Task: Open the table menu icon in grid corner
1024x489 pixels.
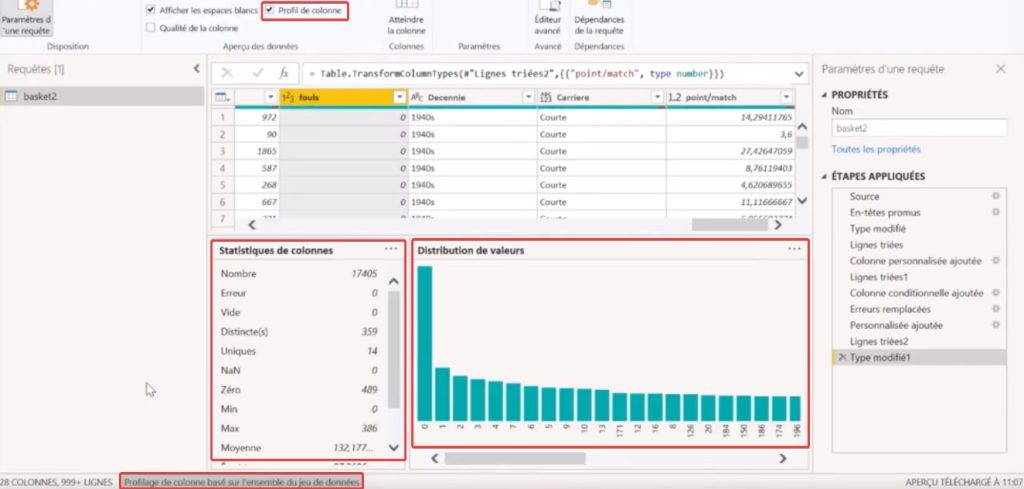Action: pyautogui.click(x=223, y=97)
